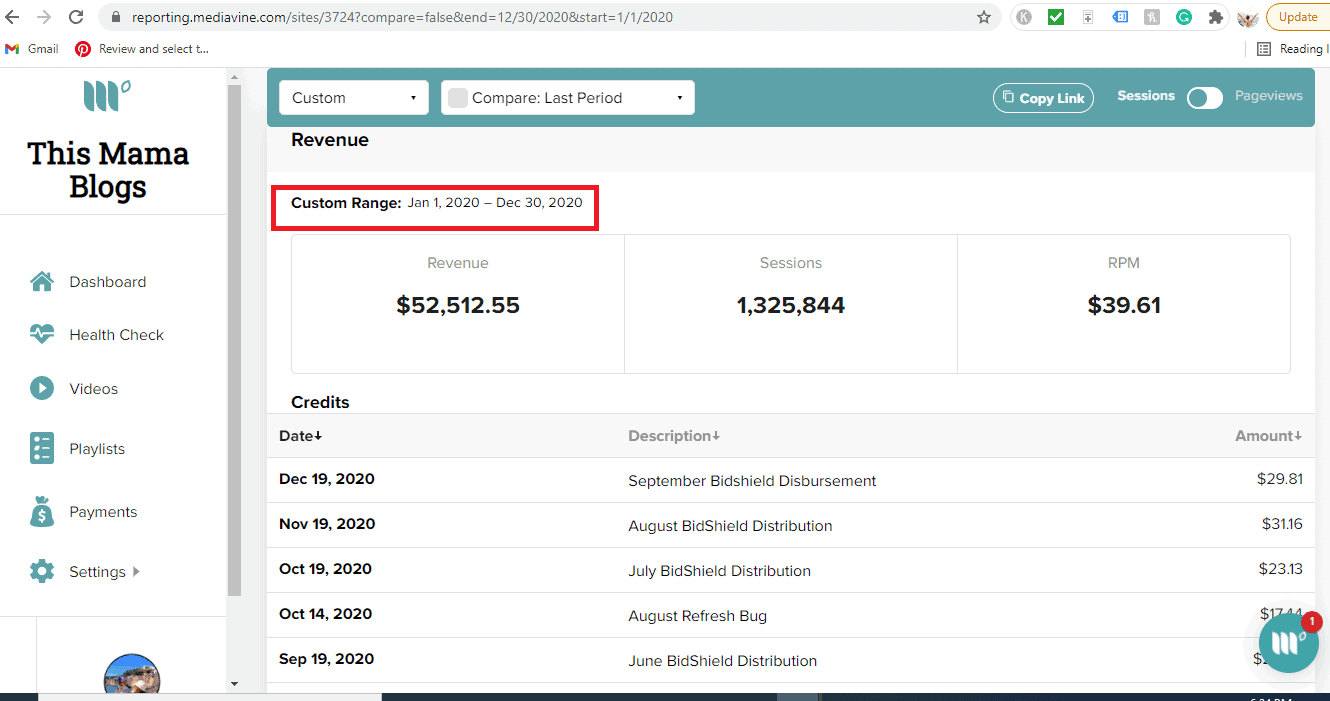Open the Custom date range dropdown
Screen dimensions: 1330x701
click(353, 97)
